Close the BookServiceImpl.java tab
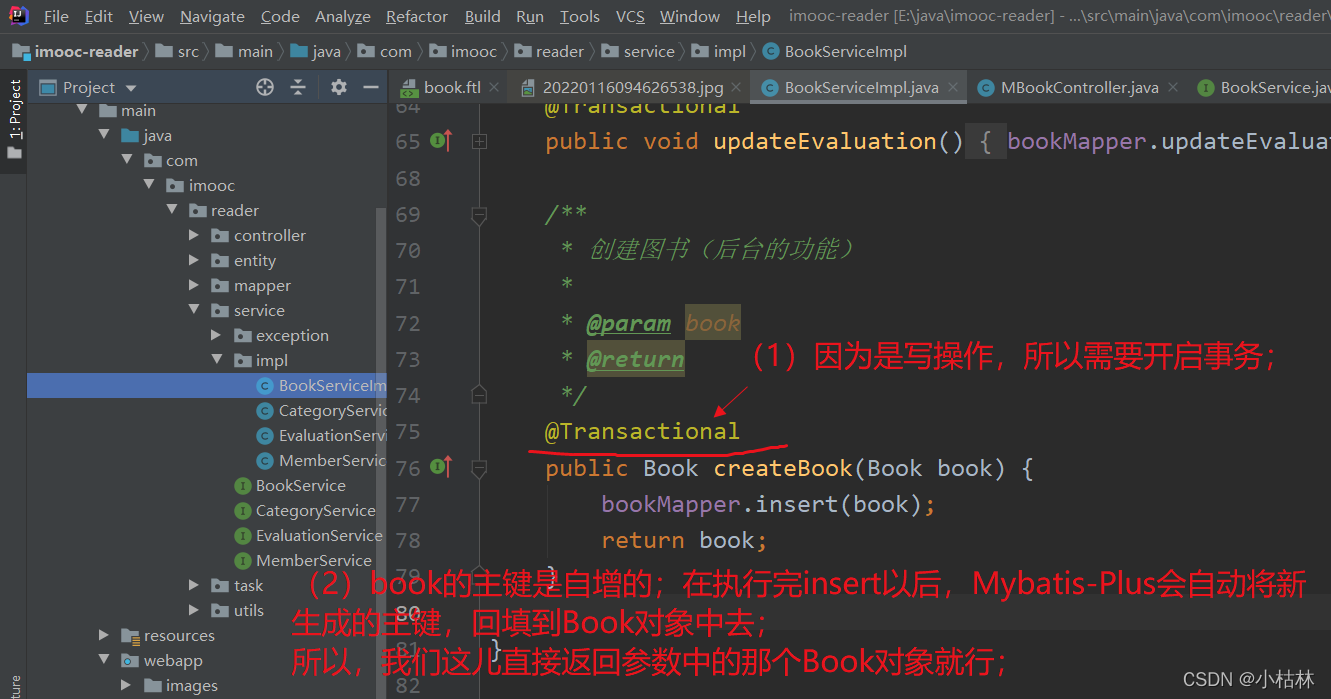The width and height of the screenshot is (1331, 699). tap(952, 88)
